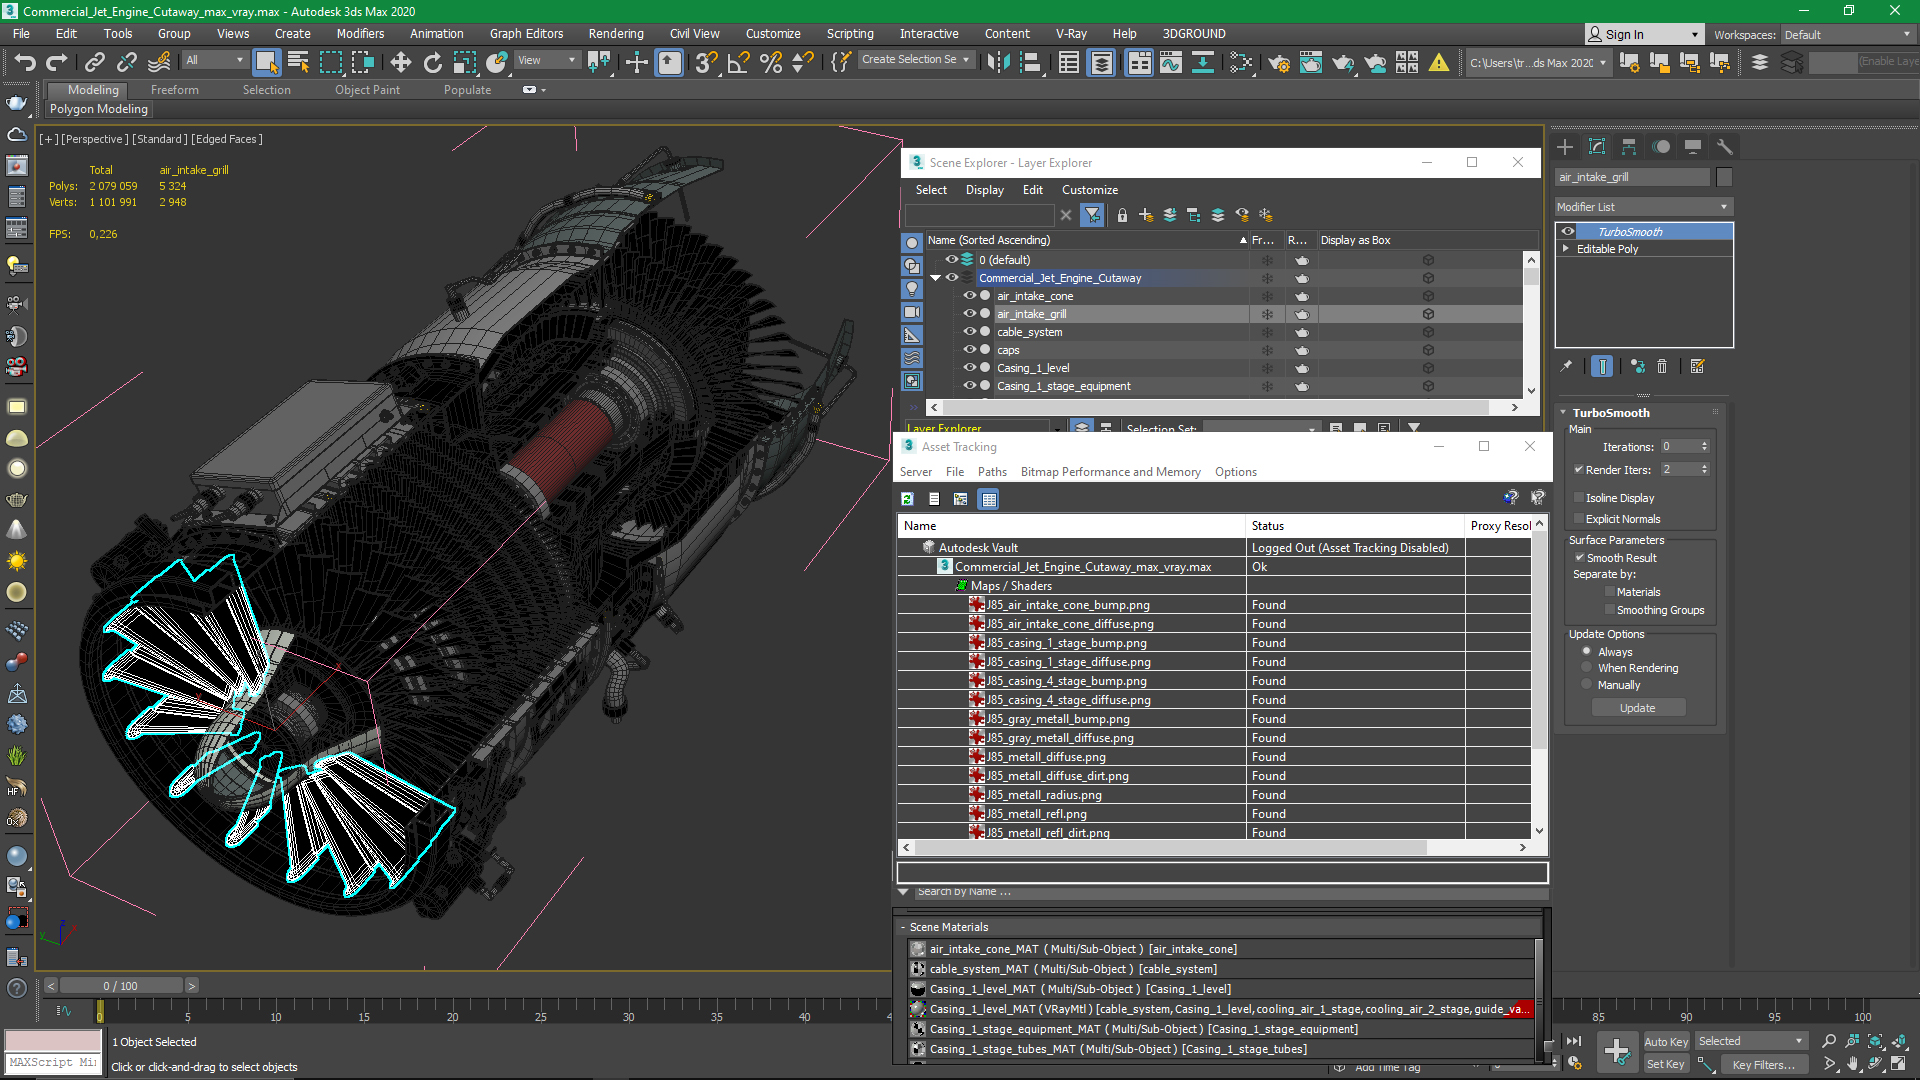Open Schematic View icon
Viewport: 1920px width, 1080px height.
[1203, 62]
